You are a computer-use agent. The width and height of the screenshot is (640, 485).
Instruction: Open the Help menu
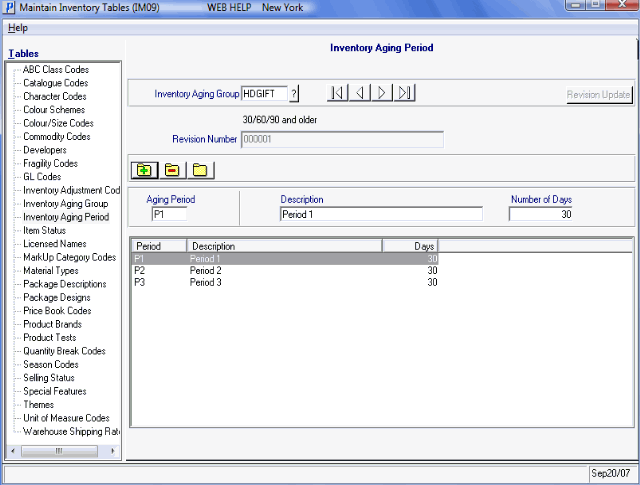click(x=18, y=28)
